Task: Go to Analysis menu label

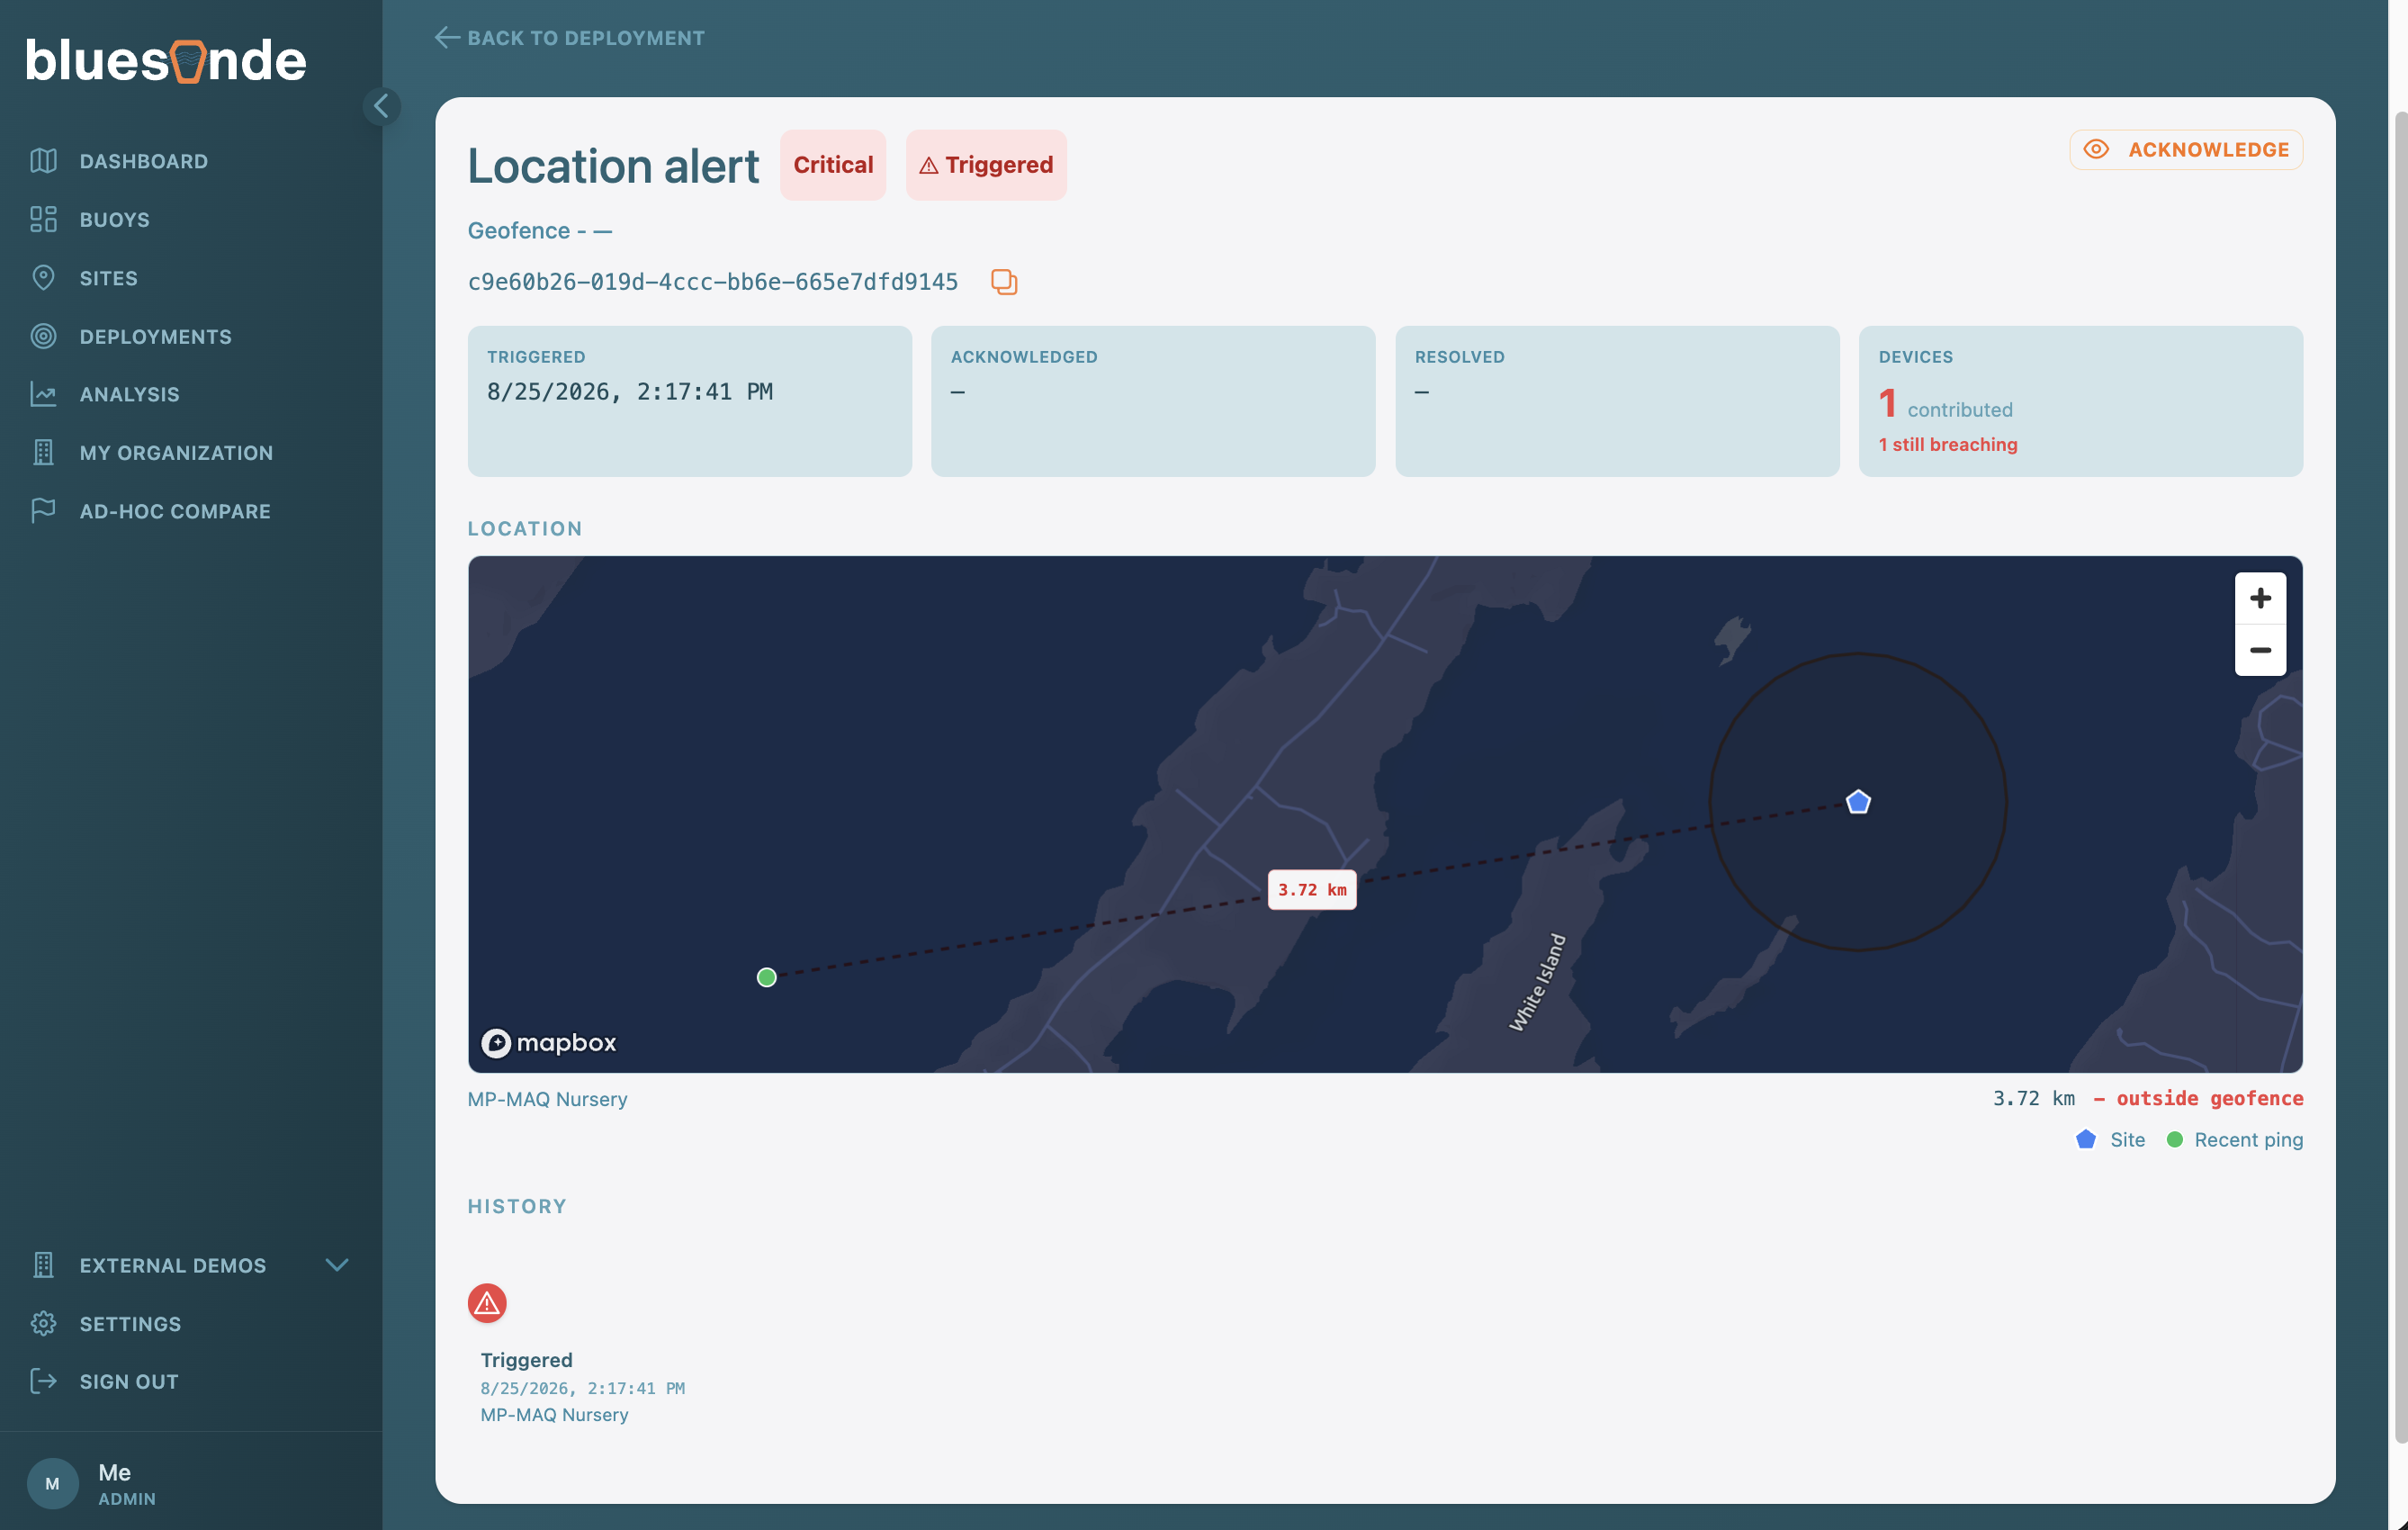Action: (x=130, y=394)
